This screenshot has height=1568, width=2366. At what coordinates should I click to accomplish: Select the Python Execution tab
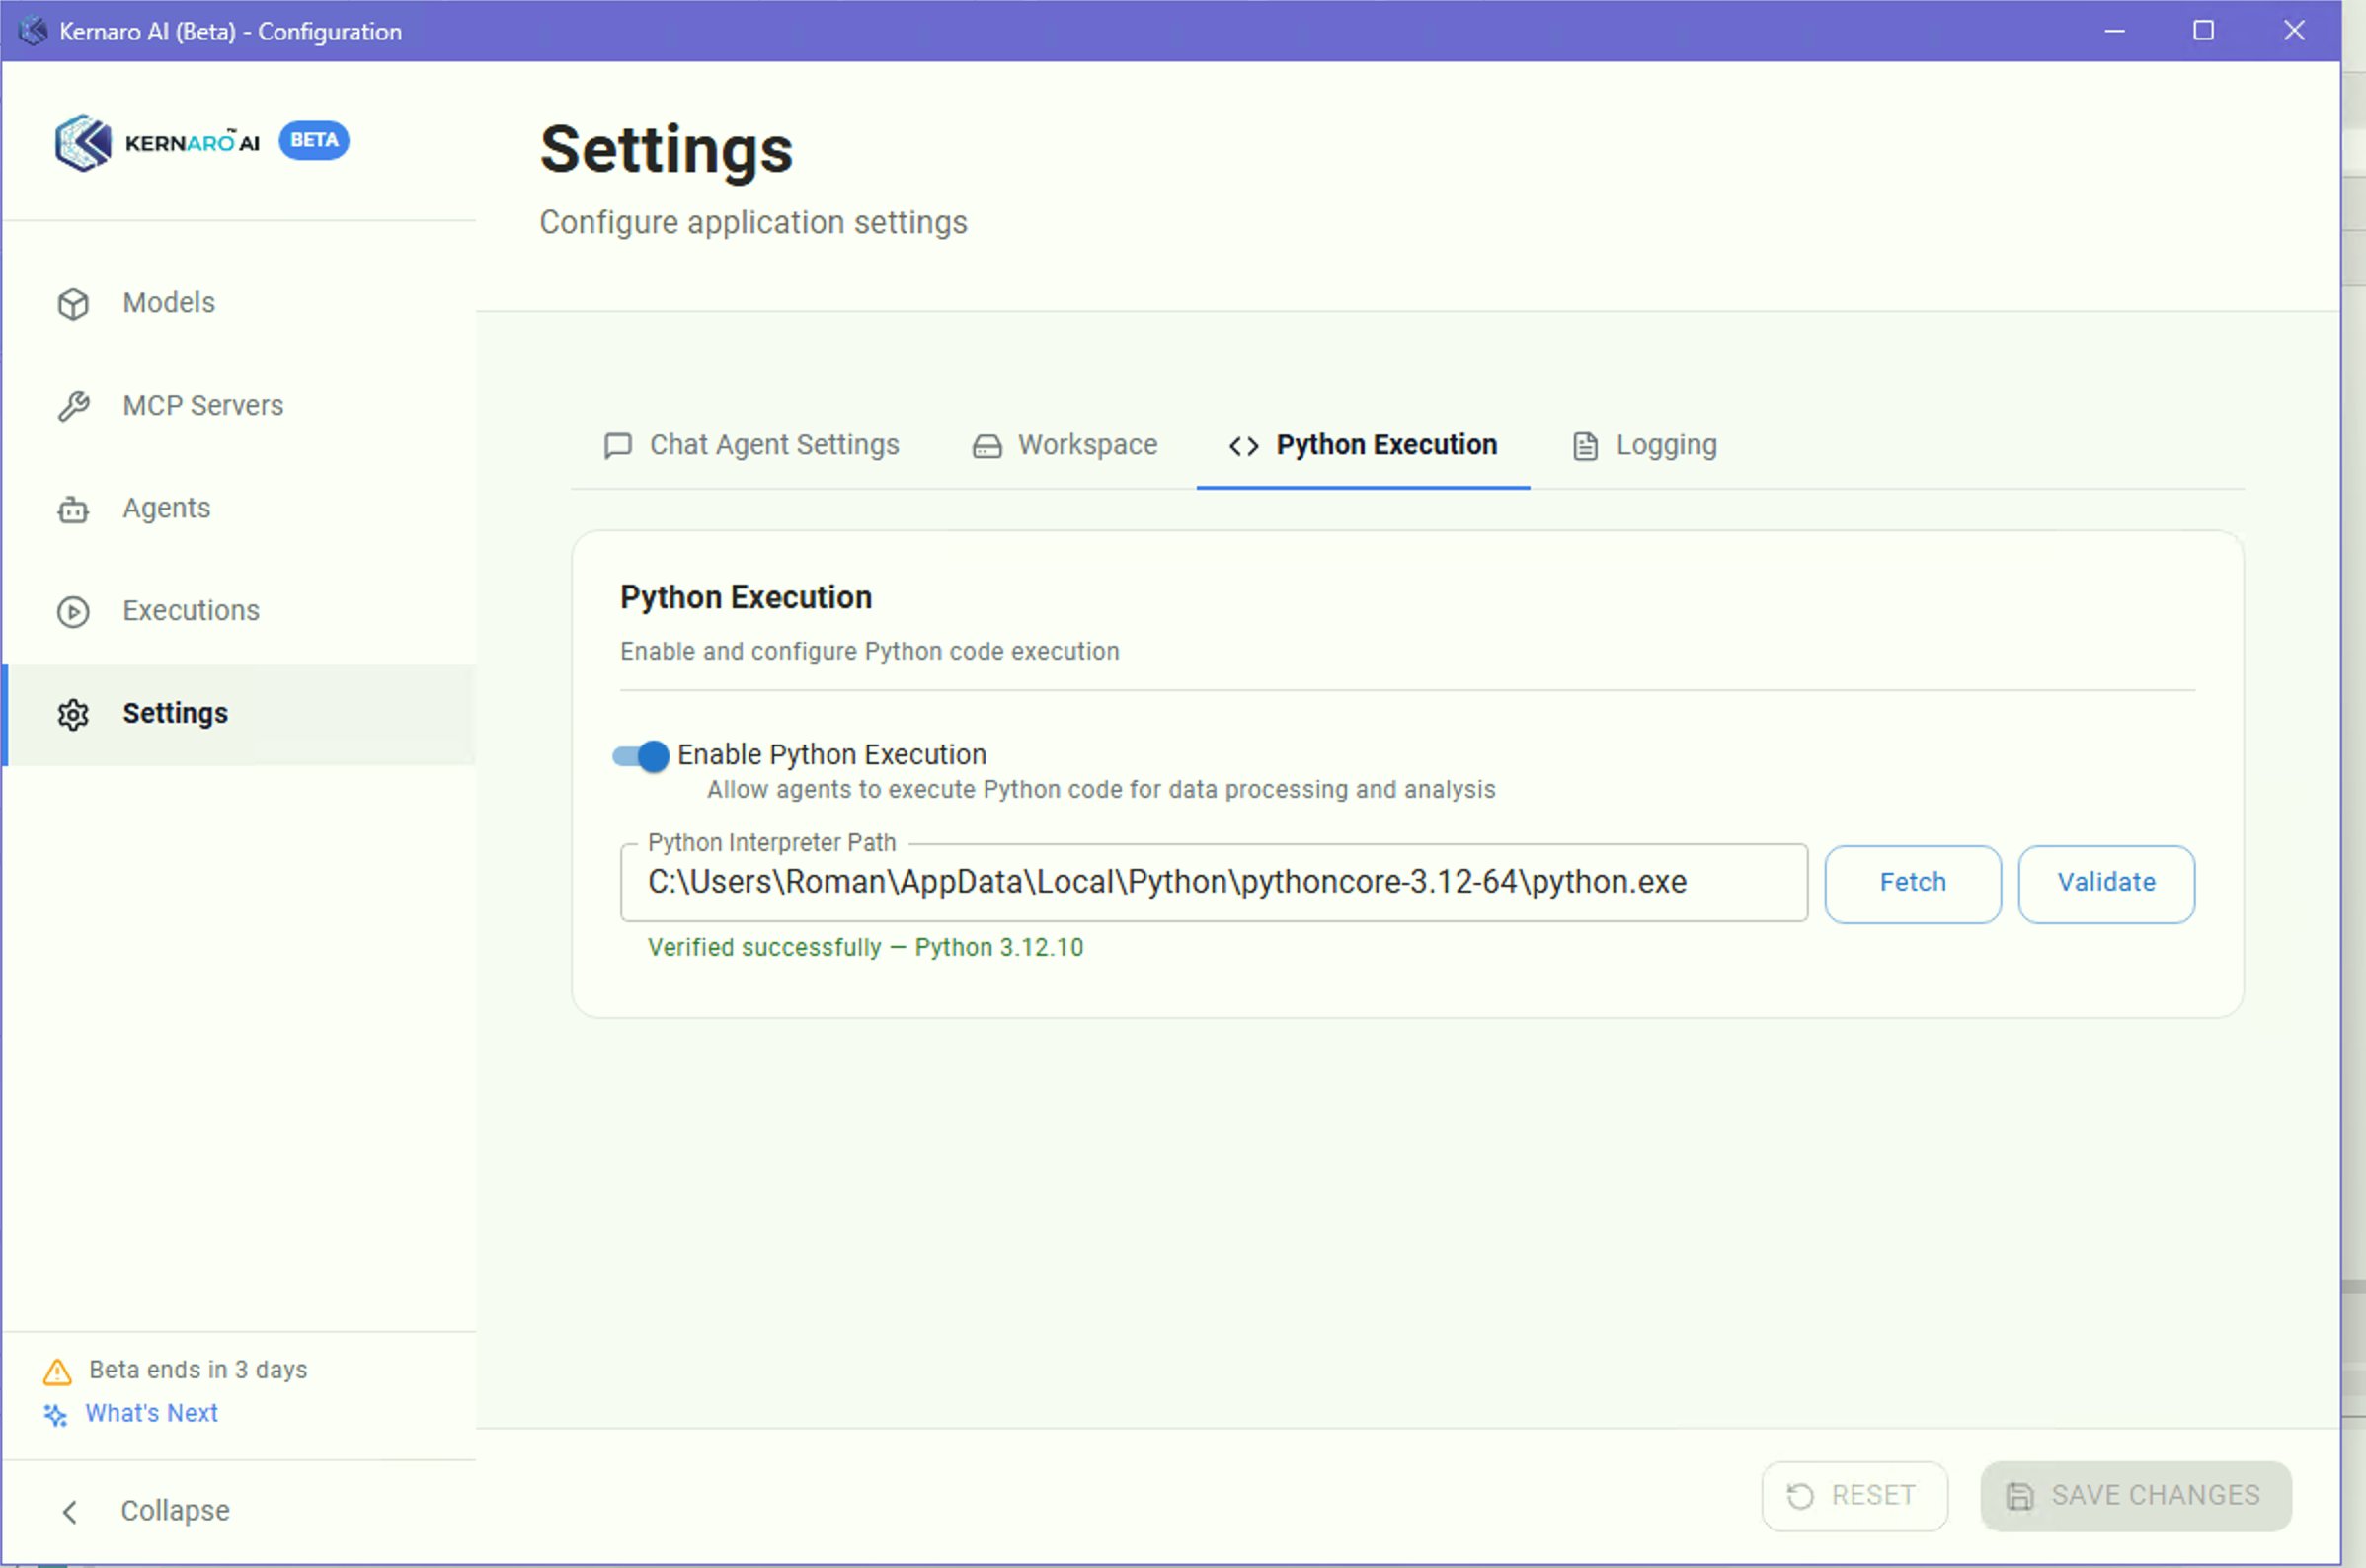coord(1363,445)
